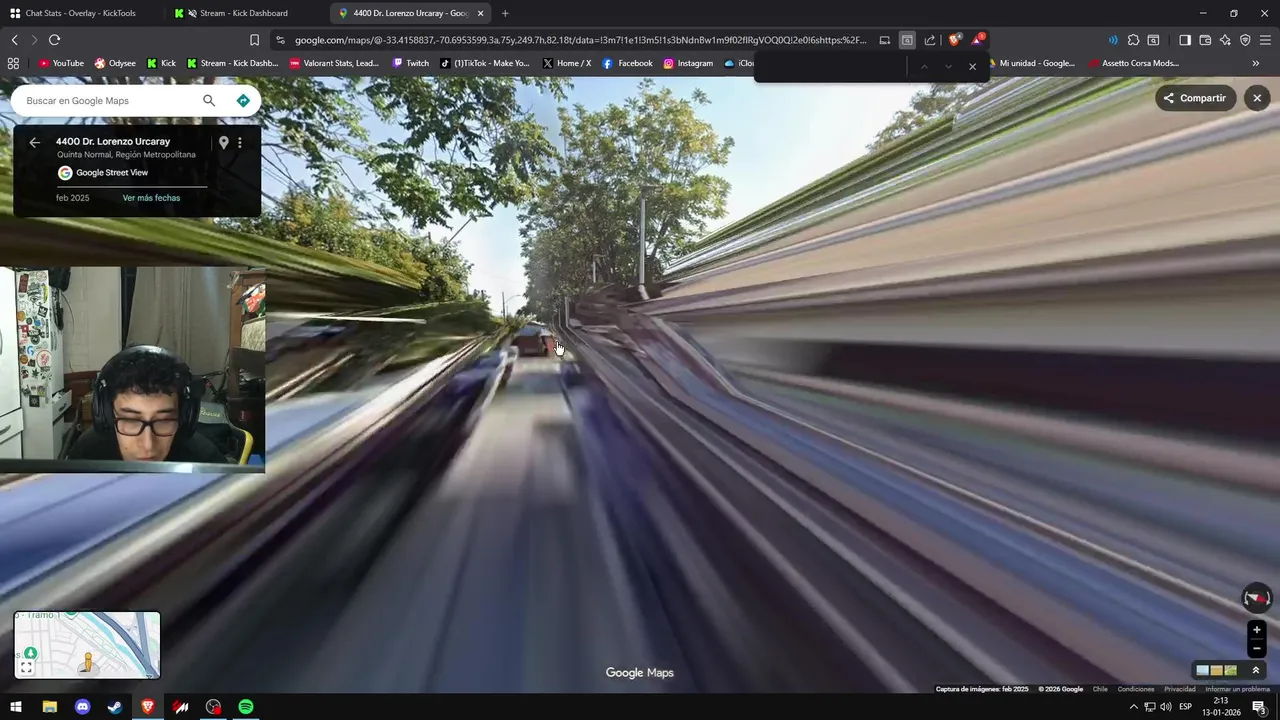1280x720 pixels.
Task: Click the Compartir share button
Action: (1196, 98)
